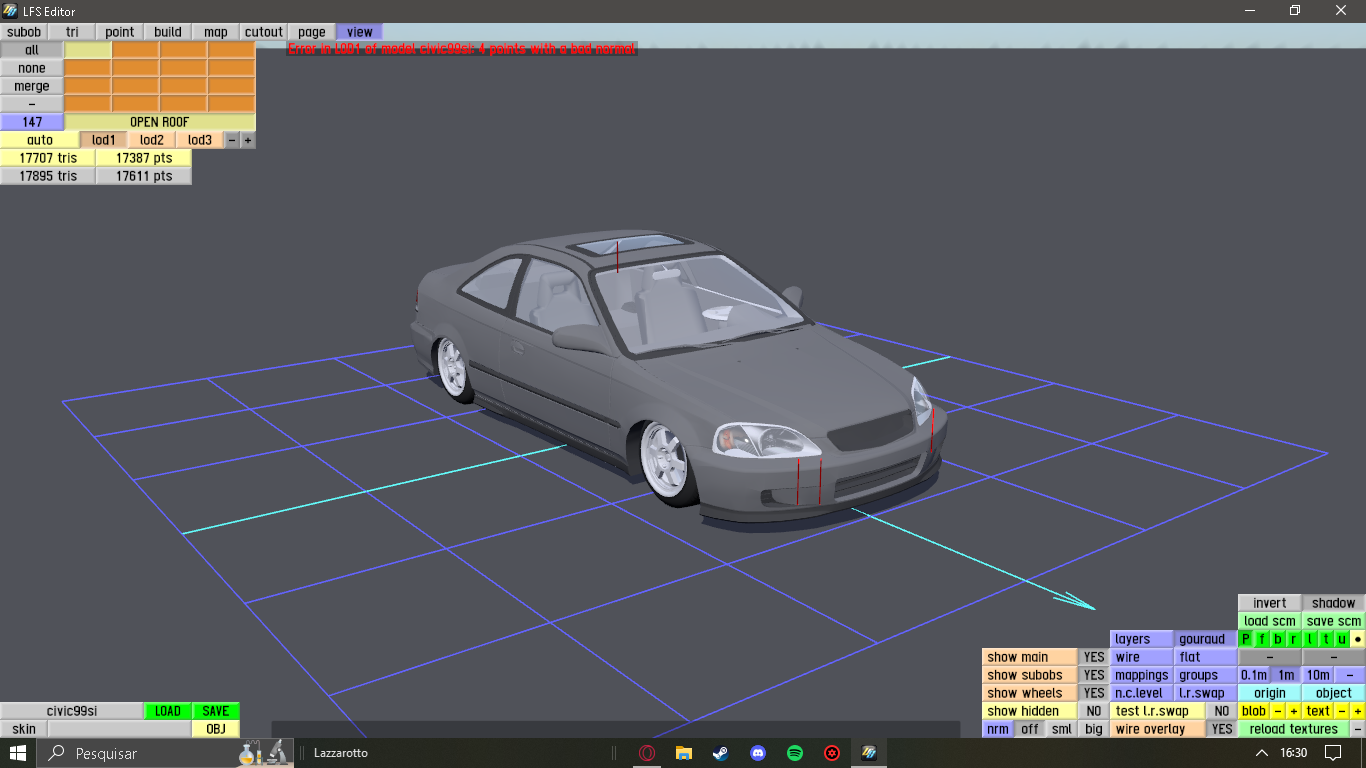Screen dimensions: 1366x768
Task: Switch to the tri tab
Action: coord(72,32)
